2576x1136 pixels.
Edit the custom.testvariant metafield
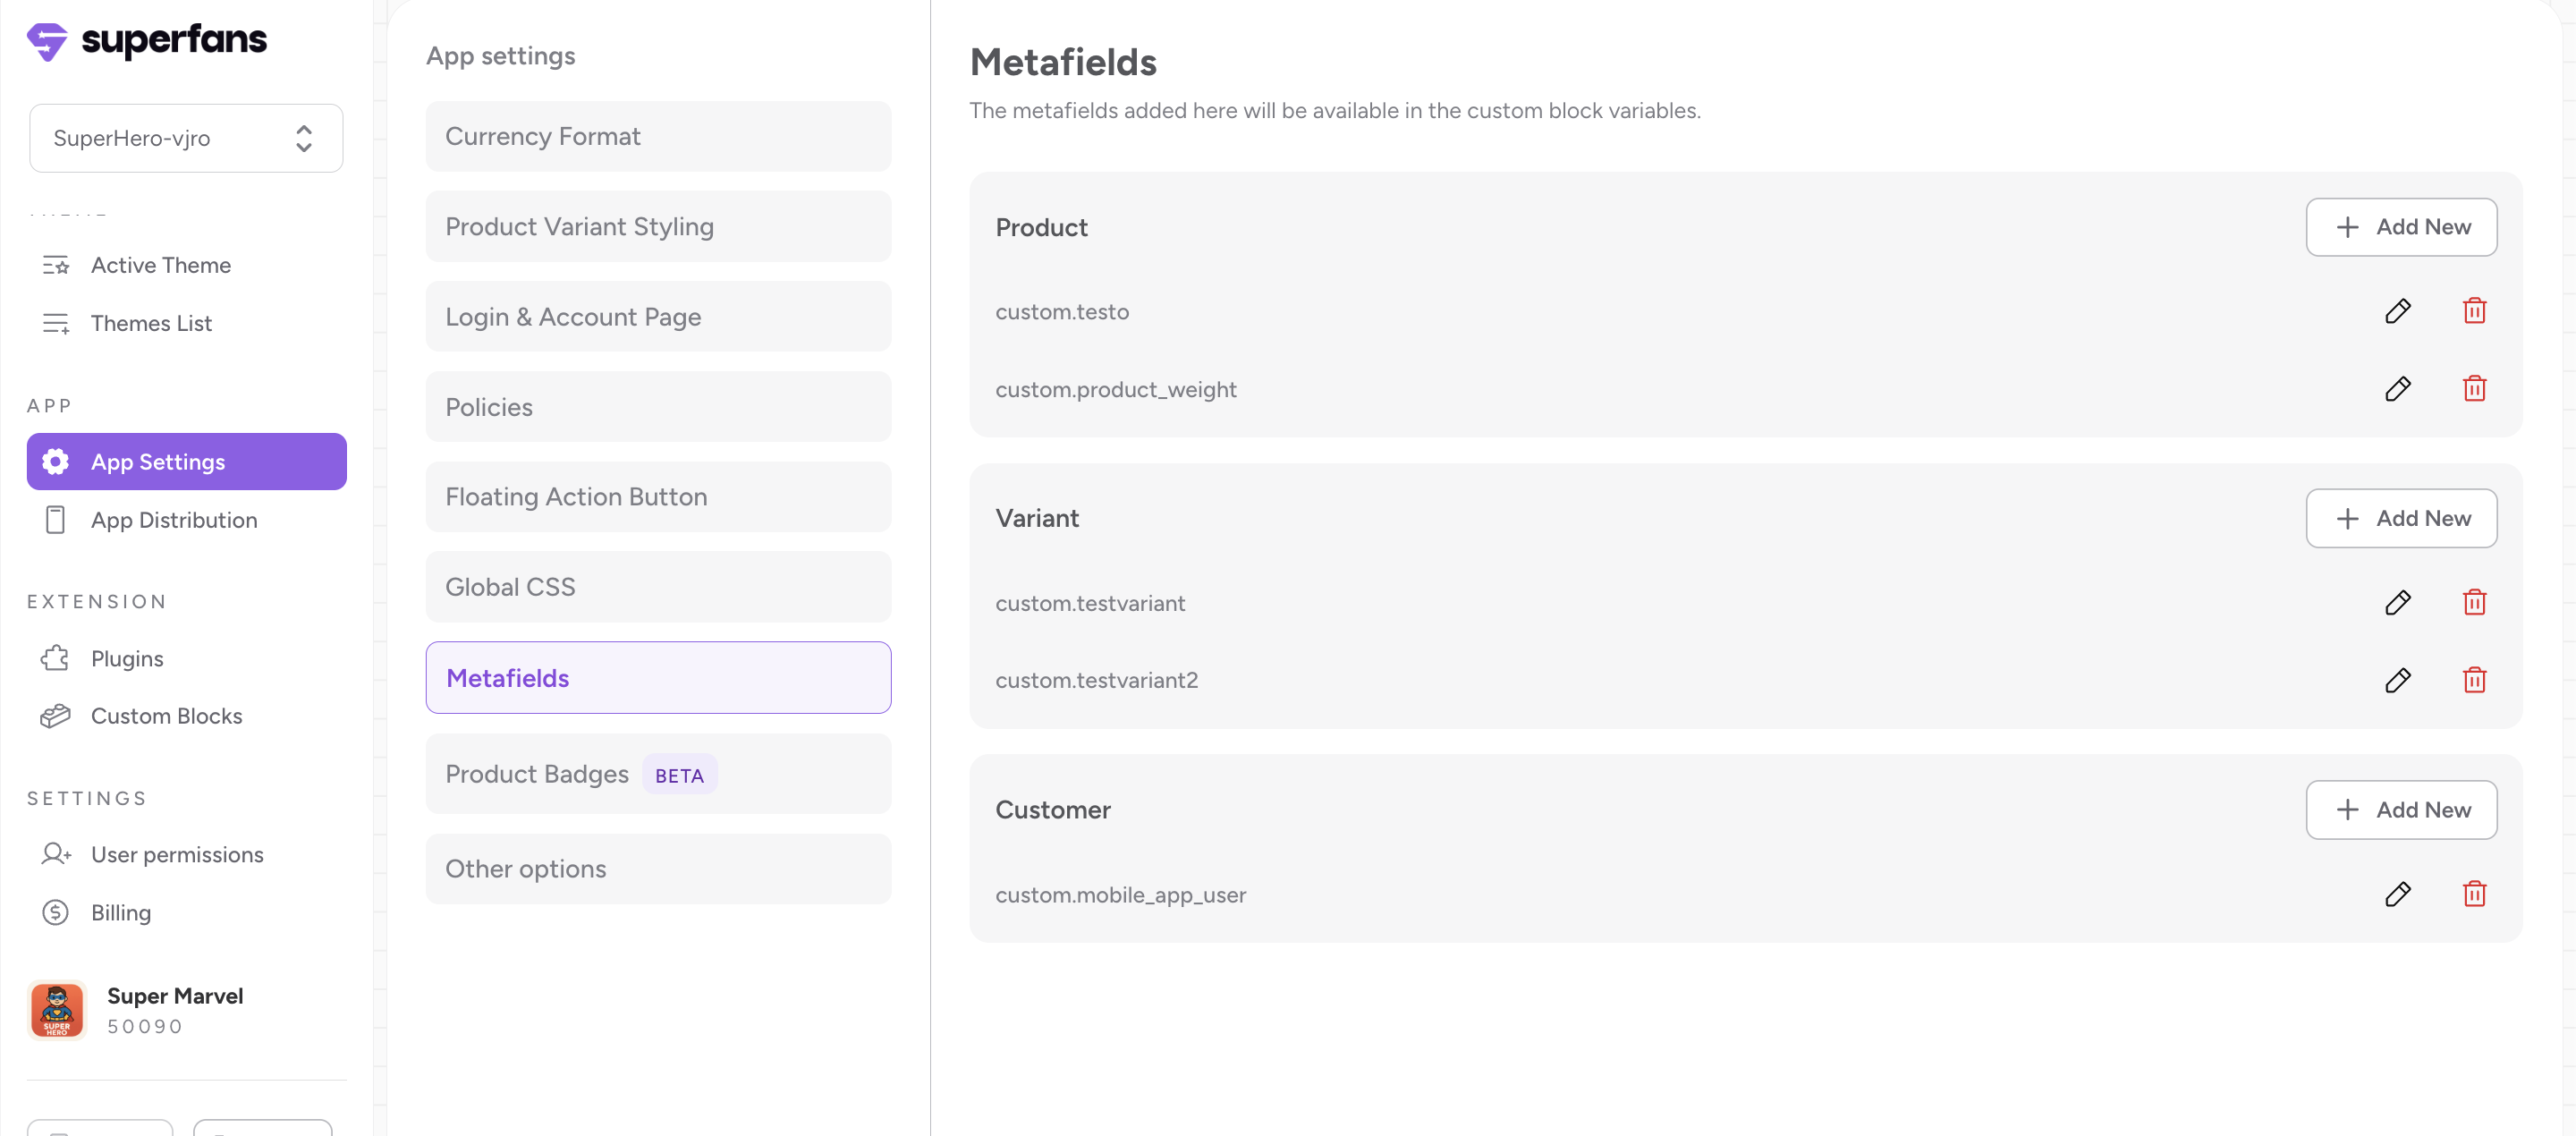point(2397,603)
